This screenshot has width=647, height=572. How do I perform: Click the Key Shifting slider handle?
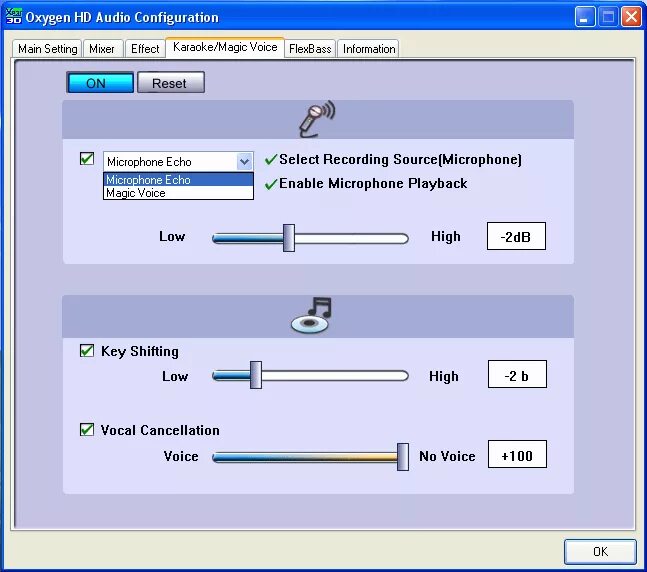click(x=256, y=375)
